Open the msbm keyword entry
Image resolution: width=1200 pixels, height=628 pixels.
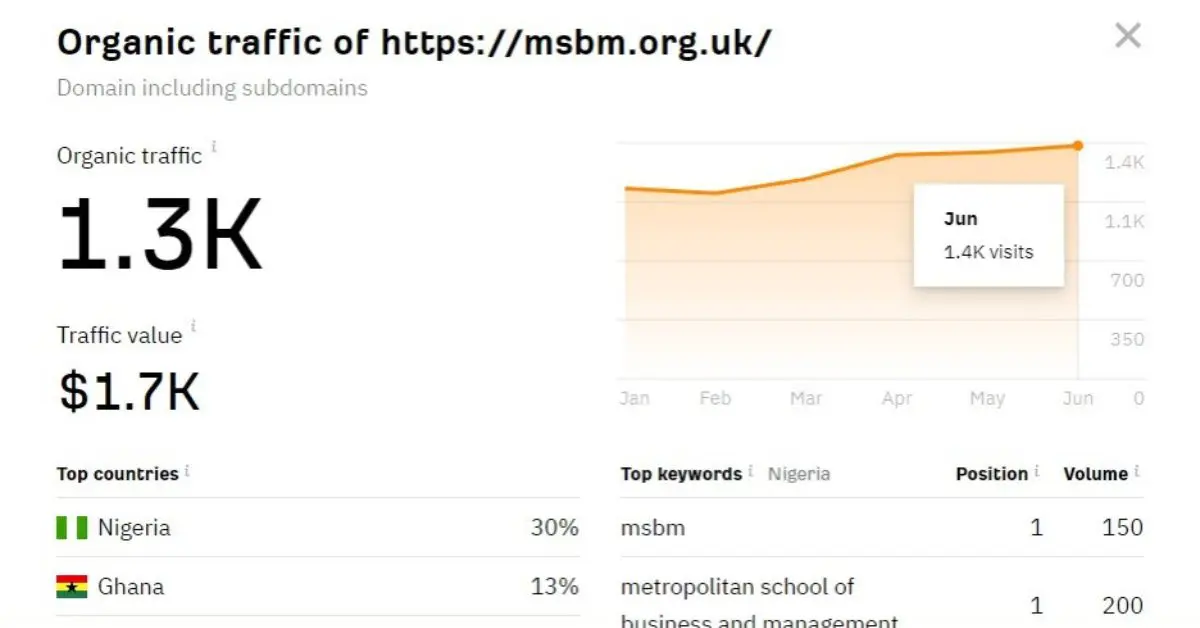coord(653,528)
